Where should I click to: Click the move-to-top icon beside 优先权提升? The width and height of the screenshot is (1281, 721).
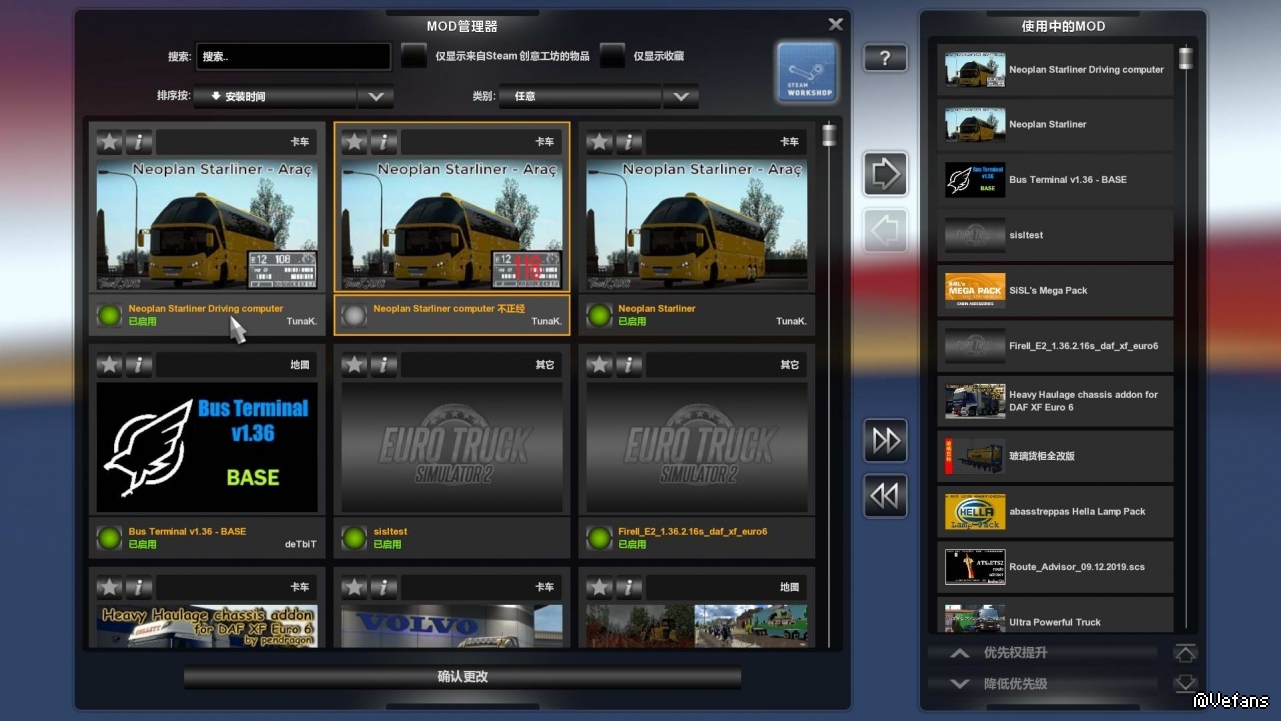click(1185, 653)
